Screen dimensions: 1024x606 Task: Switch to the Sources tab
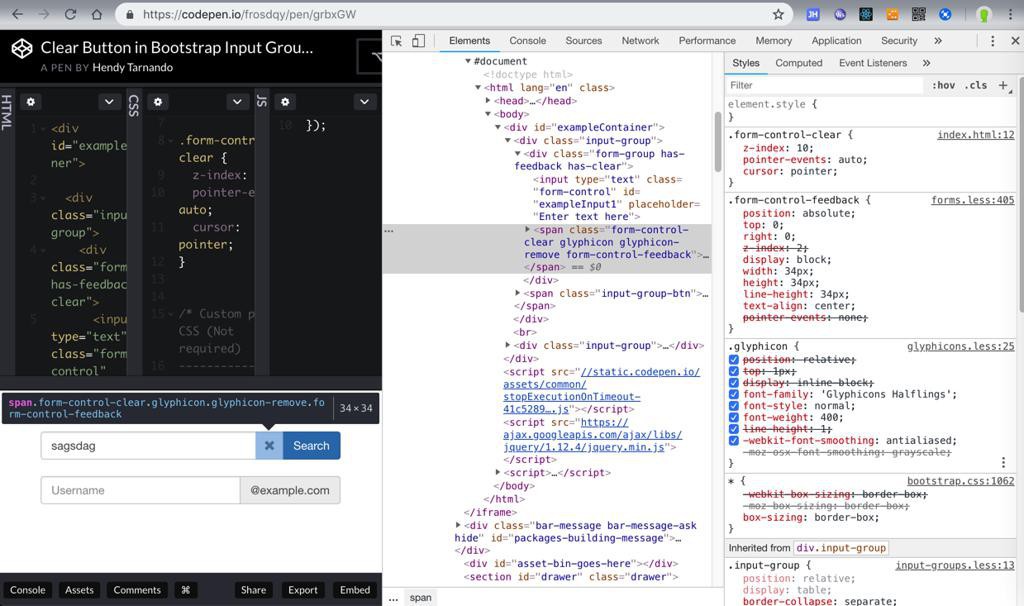click(x=583, y=40)
